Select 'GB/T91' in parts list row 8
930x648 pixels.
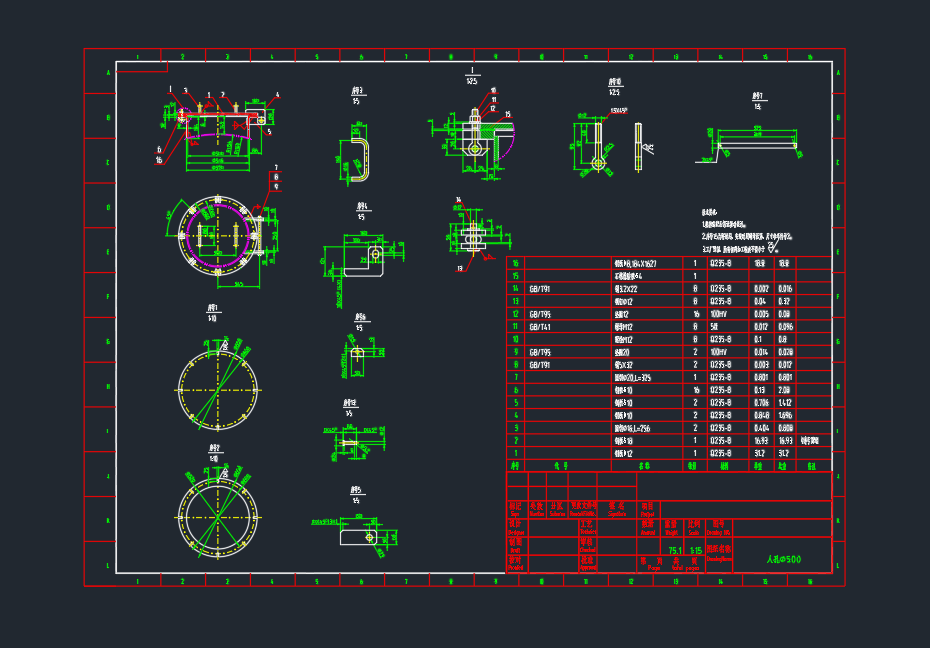540,365
